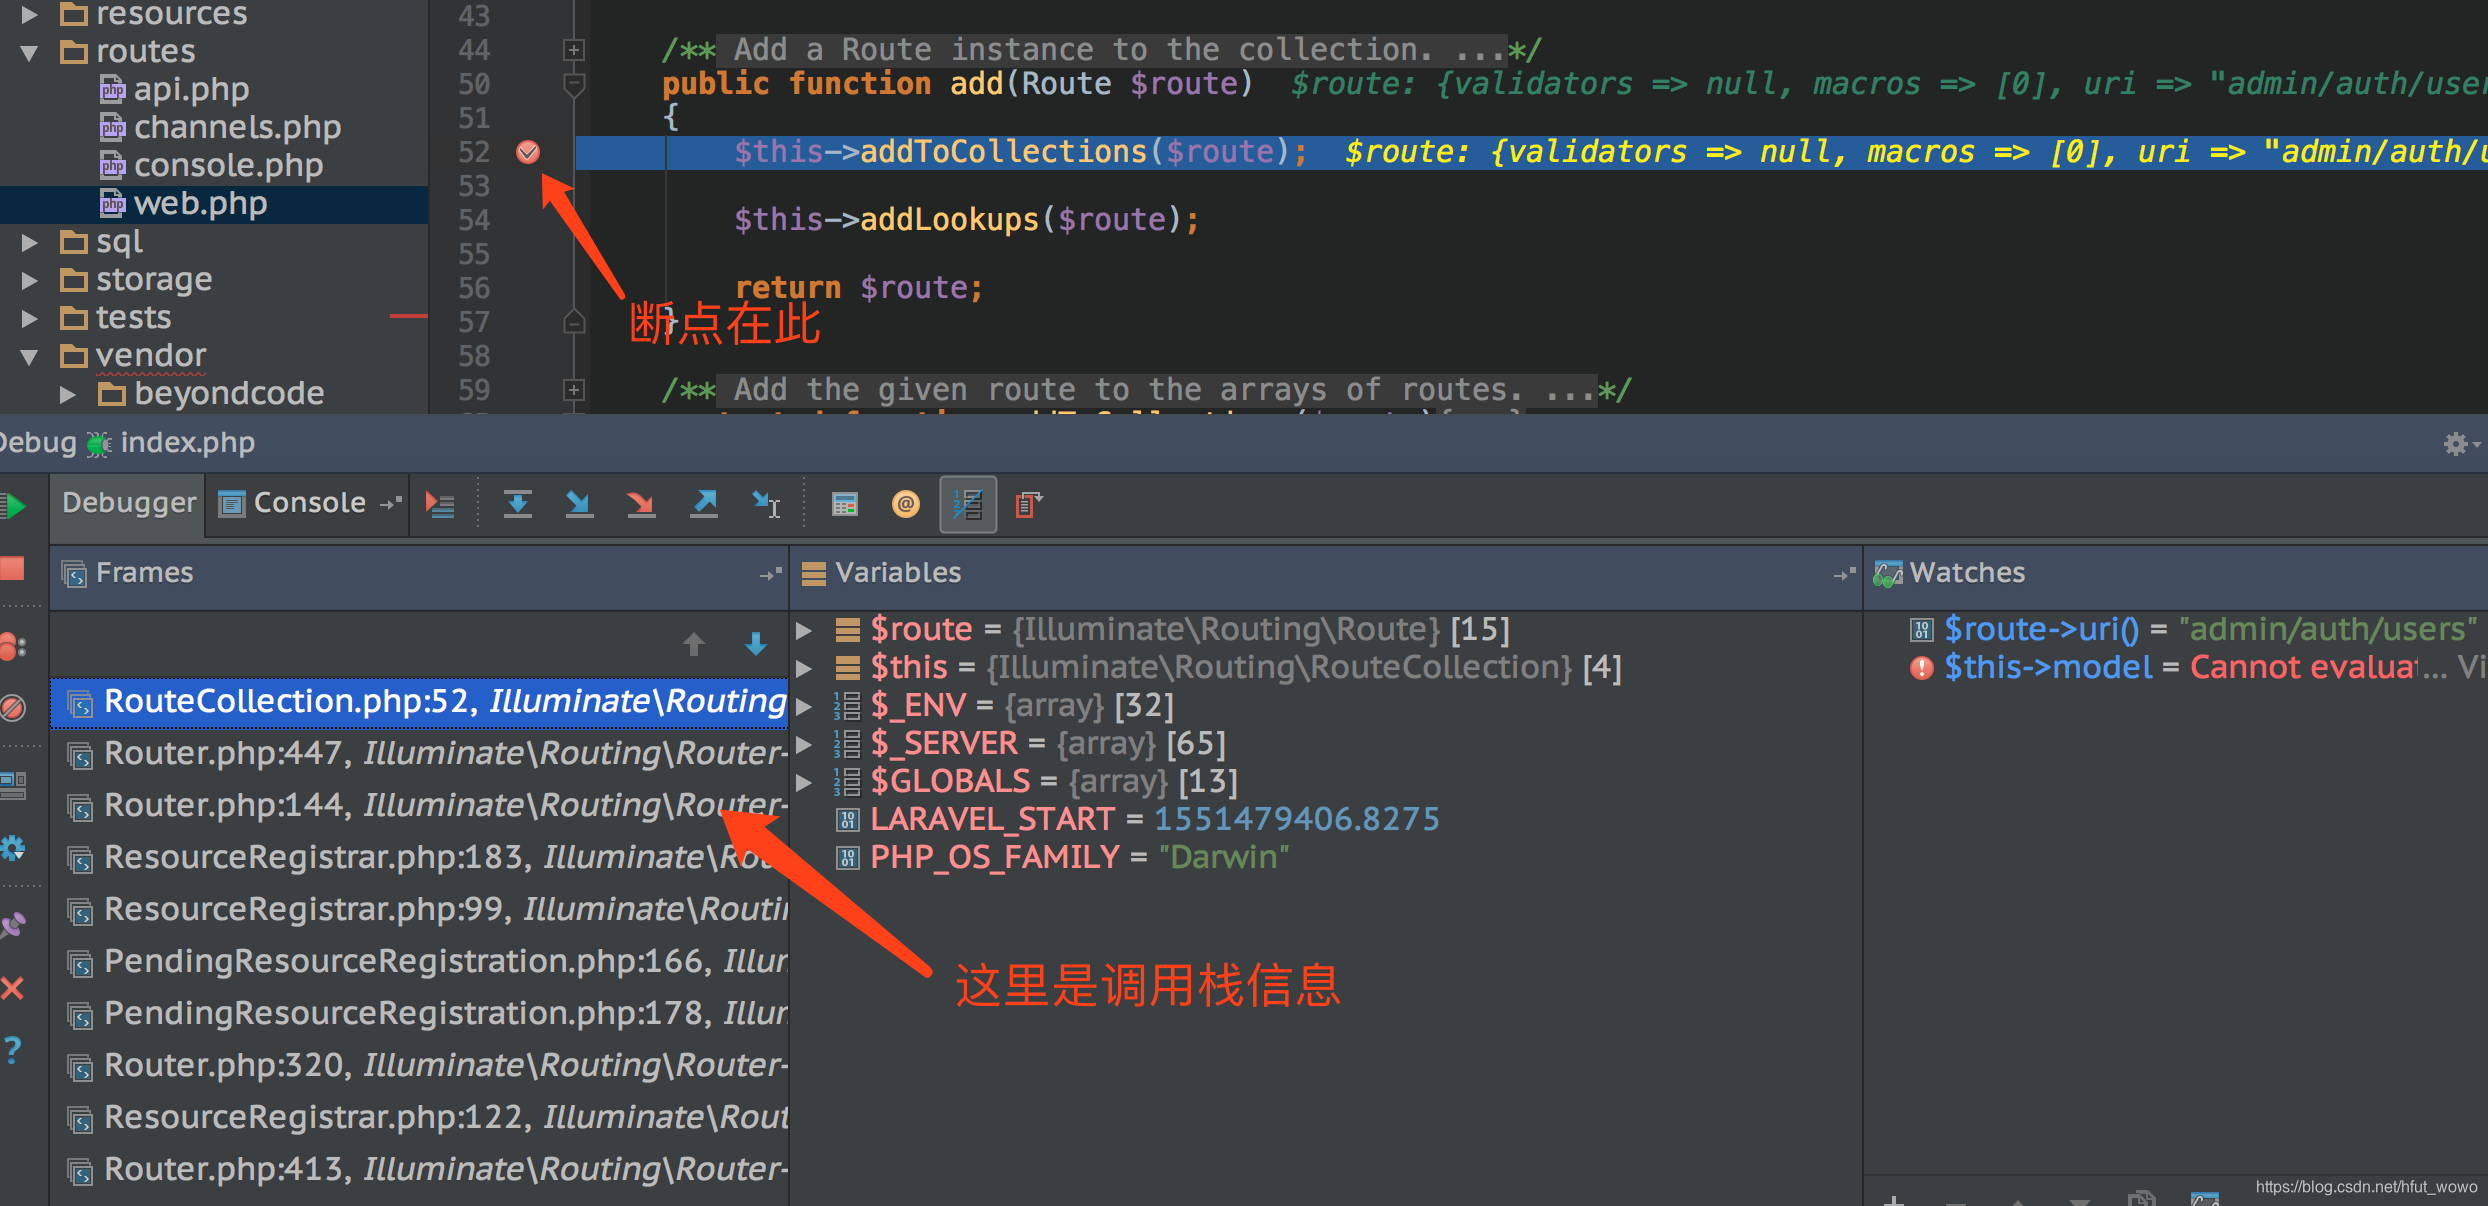Click the PHP_OS_FAMILY constant row
Screen dimensions: 2488x1206
(x=1063, y=858)
